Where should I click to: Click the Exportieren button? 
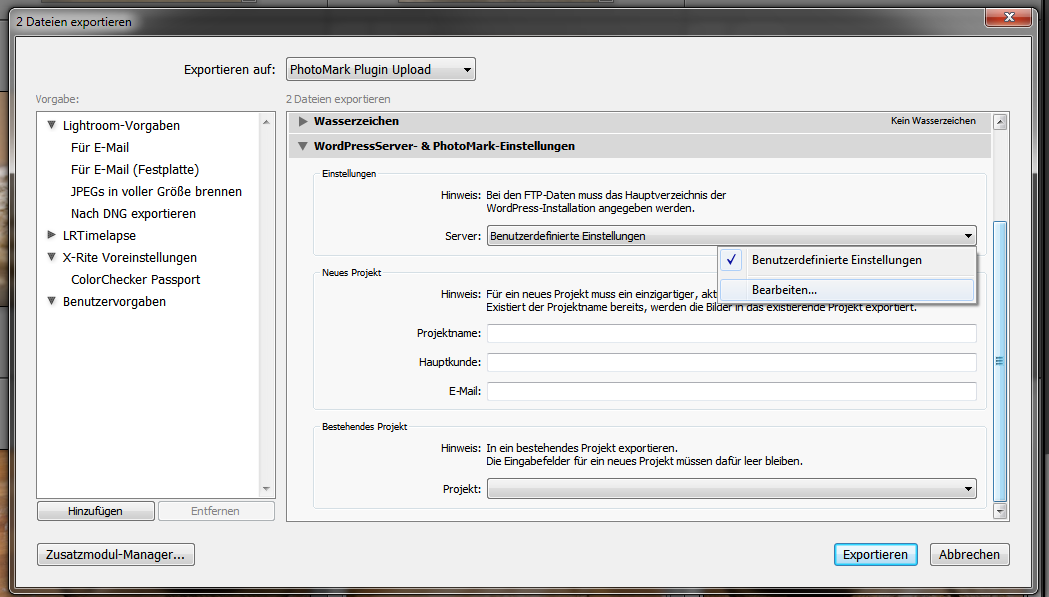[x=875, y=555]
